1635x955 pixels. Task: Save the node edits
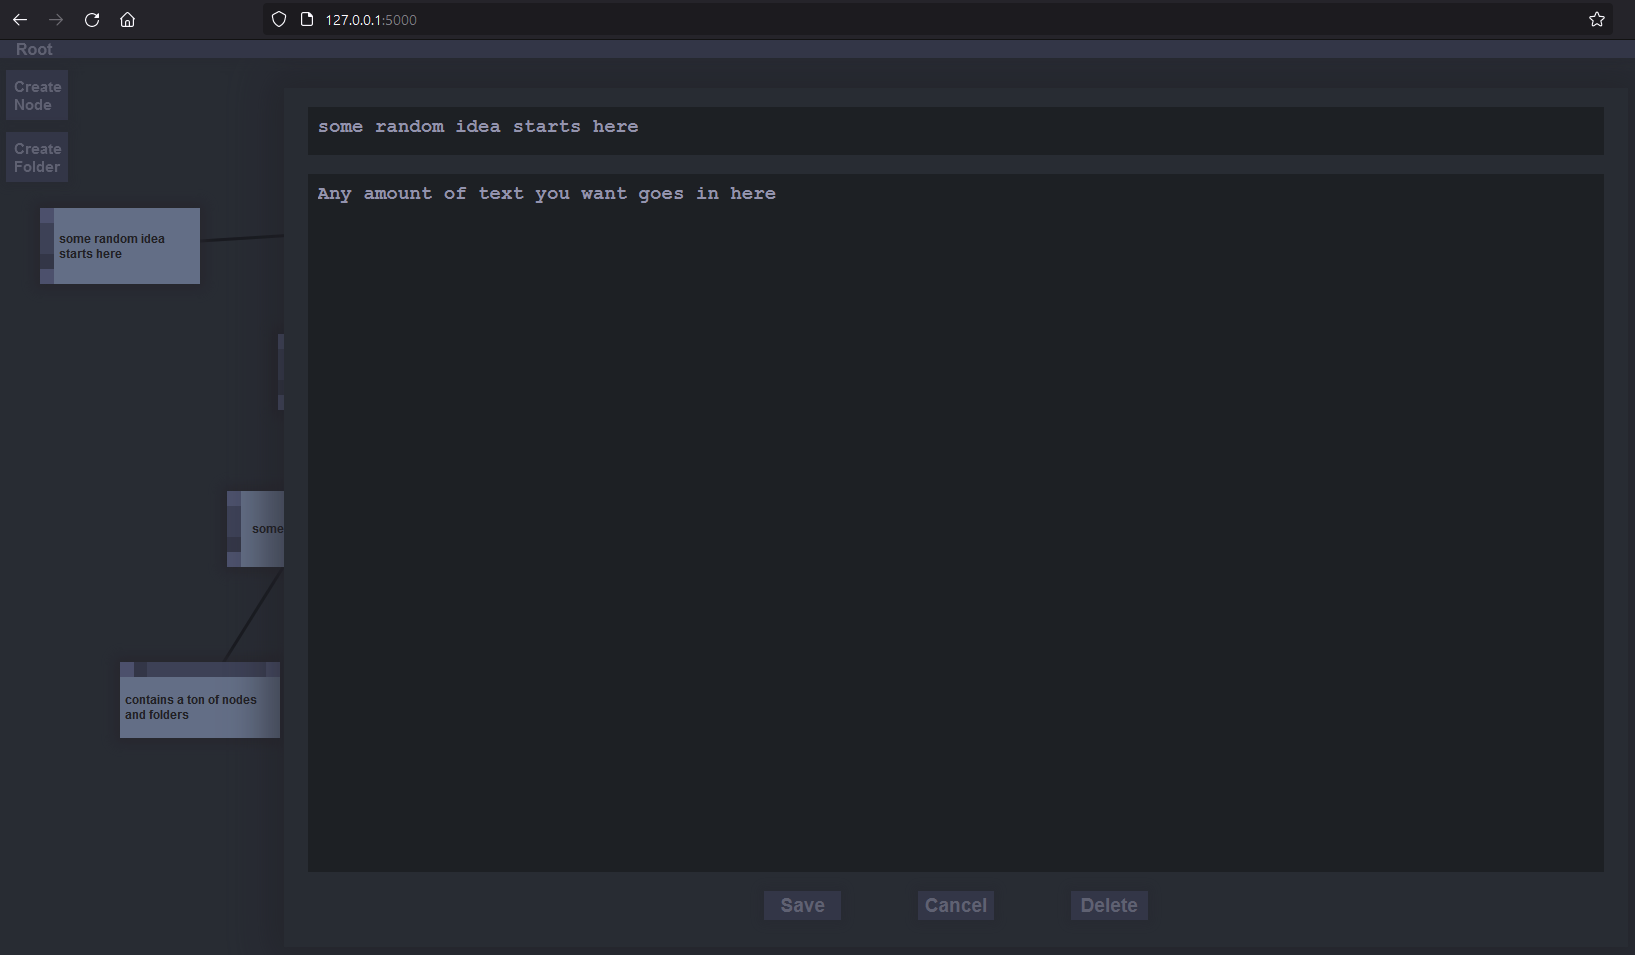(802, 906)
